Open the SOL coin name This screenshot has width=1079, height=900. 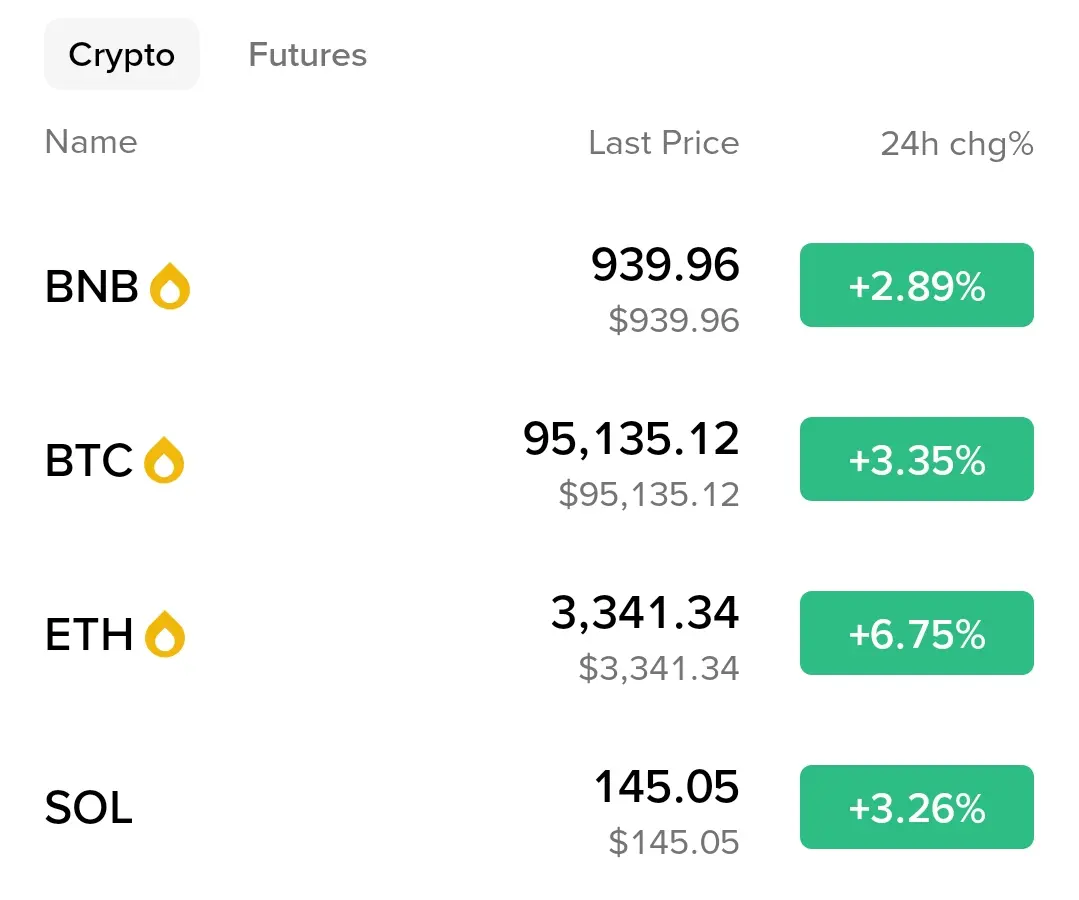pyautogui.click(x=89, y=808)
